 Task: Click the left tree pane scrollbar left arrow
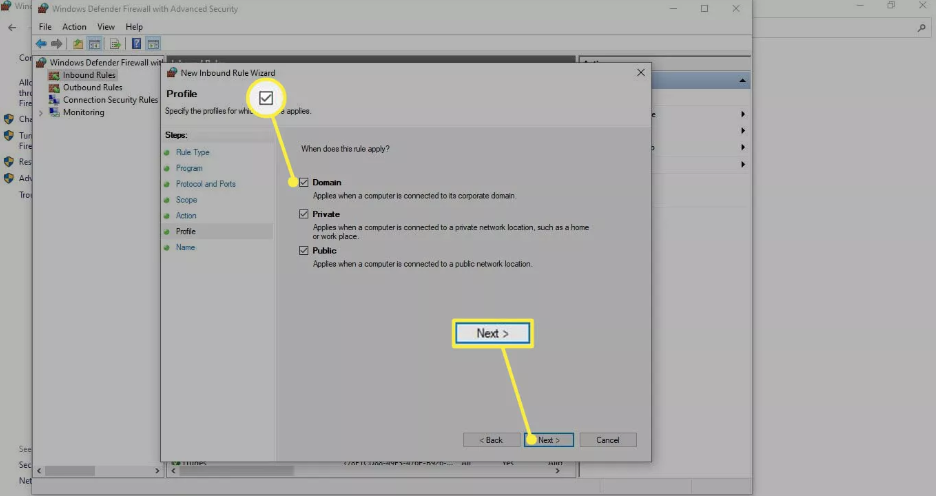(39, 471)
